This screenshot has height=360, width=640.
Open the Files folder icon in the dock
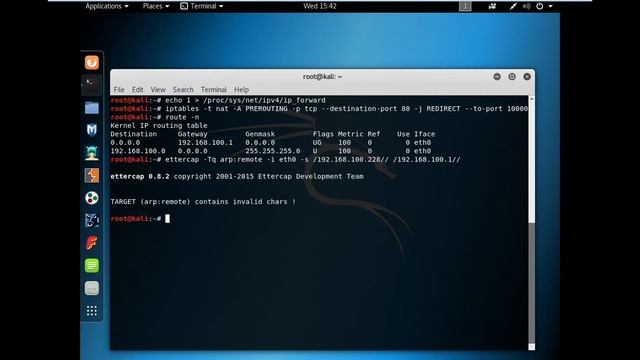click(92, 108)
